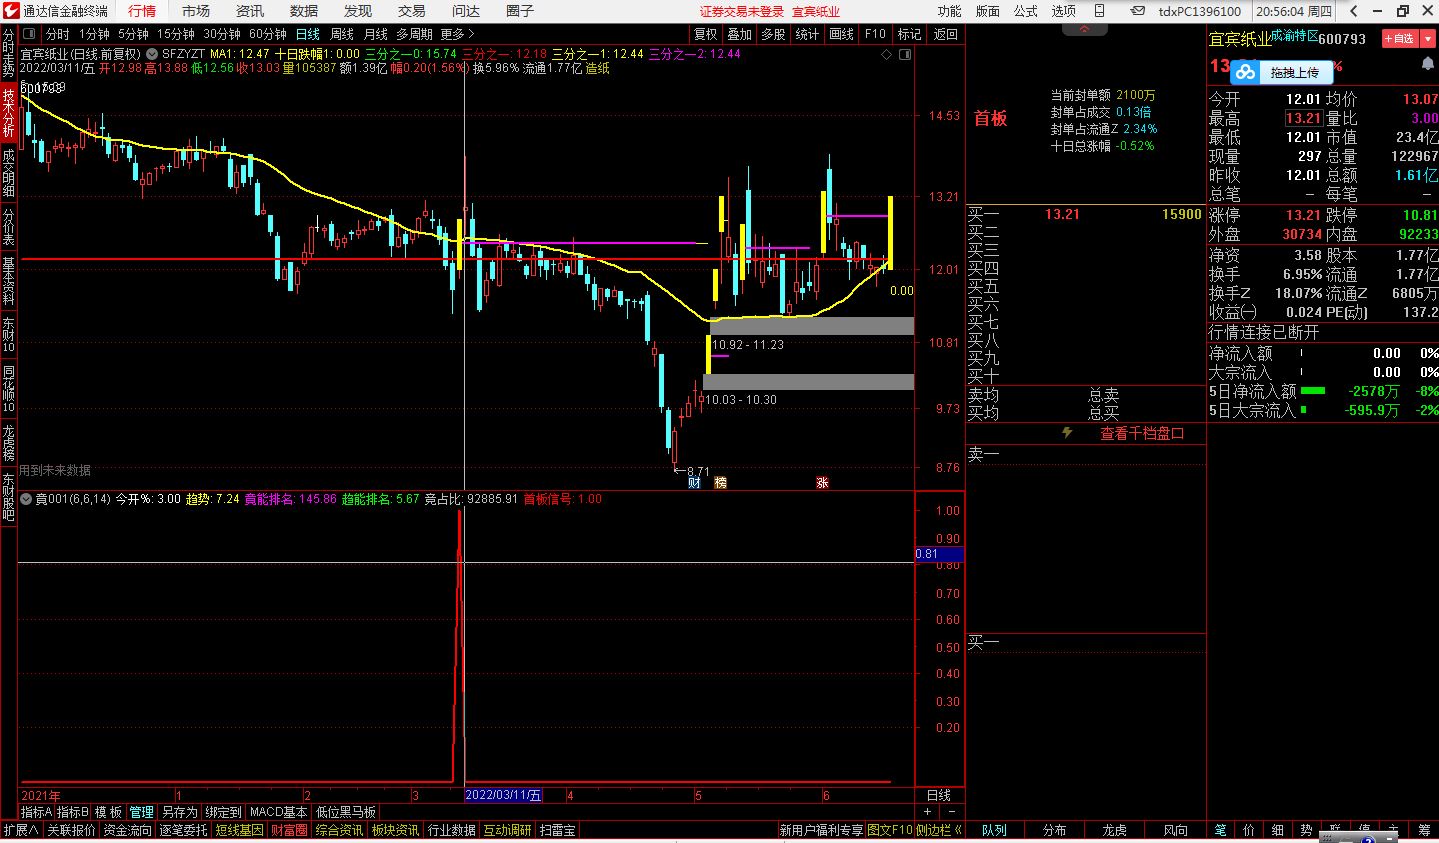Image resolution: width=1439 pixels, height=843 pixels.
Task: Click the price alert bell icon
Action: [1428, 64]
